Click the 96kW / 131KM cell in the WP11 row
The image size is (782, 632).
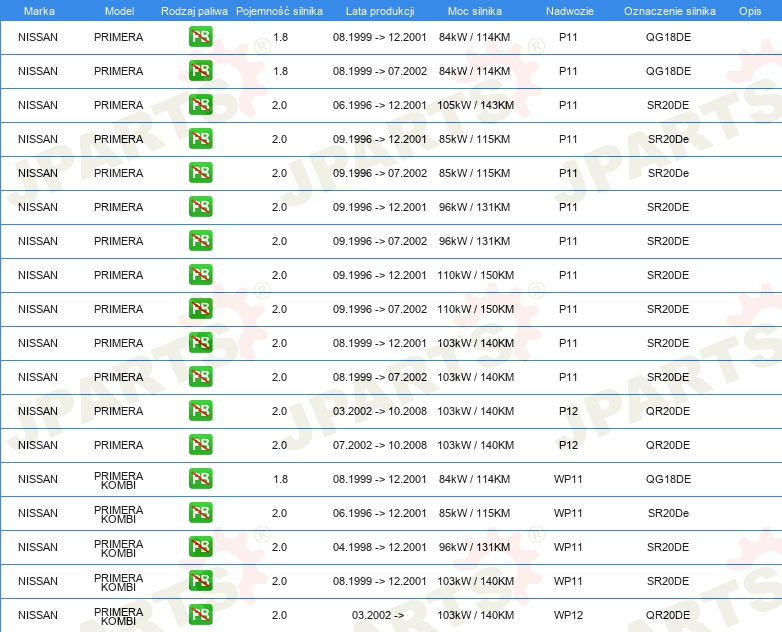click(474, 547)
